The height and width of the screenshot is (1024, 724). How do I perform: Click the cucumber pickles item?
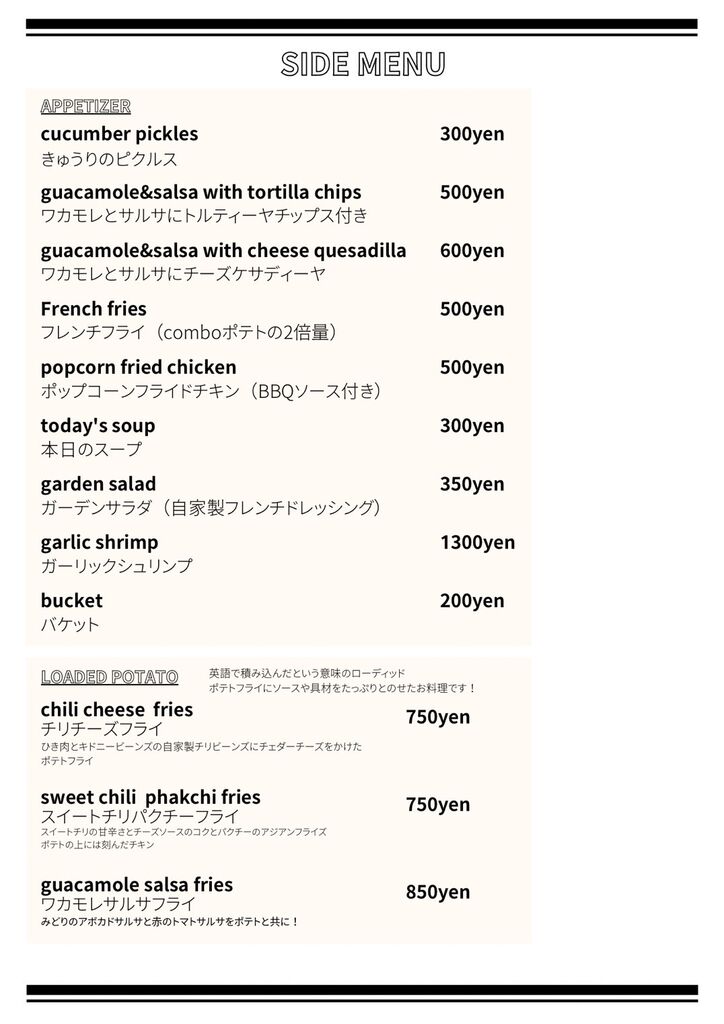click(119, 134)
